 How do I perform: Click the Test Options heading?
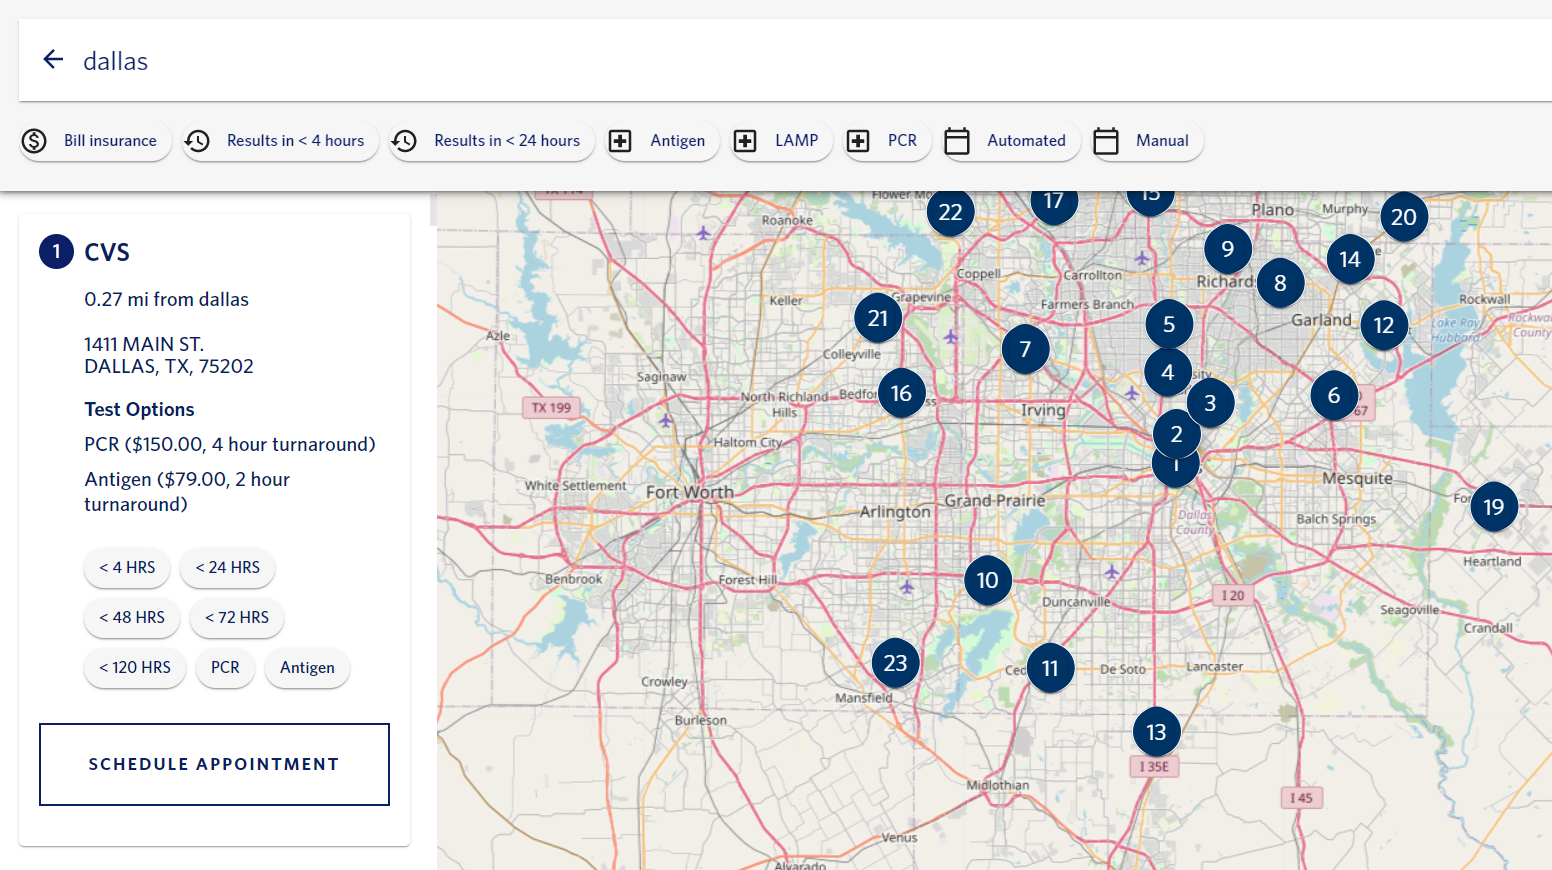(139, 409)
